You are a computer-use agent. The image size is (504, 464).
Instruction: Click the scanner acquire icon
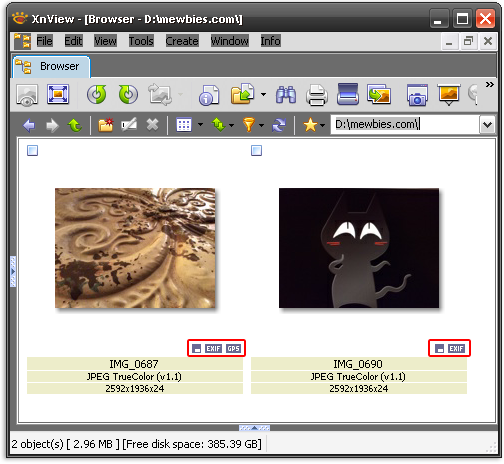[x=347, y=94]
